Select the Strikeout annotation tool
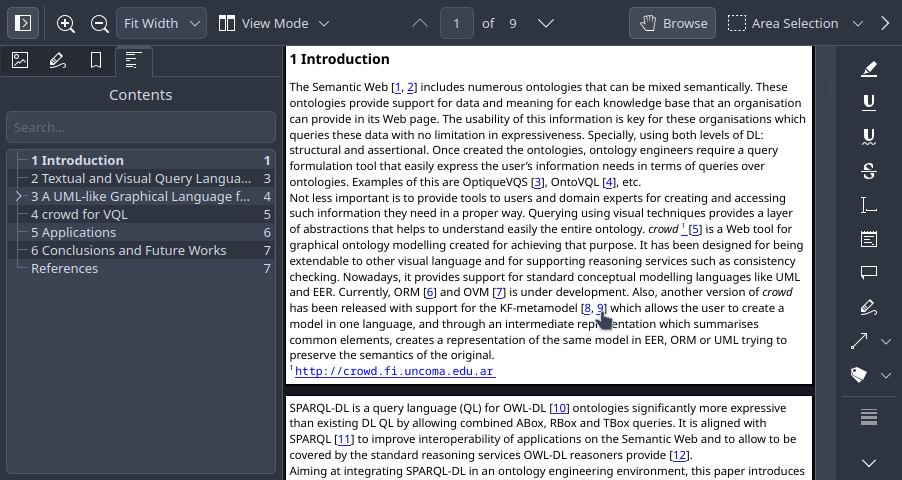This screenshot has width=902, height=480. coord(869,170)
